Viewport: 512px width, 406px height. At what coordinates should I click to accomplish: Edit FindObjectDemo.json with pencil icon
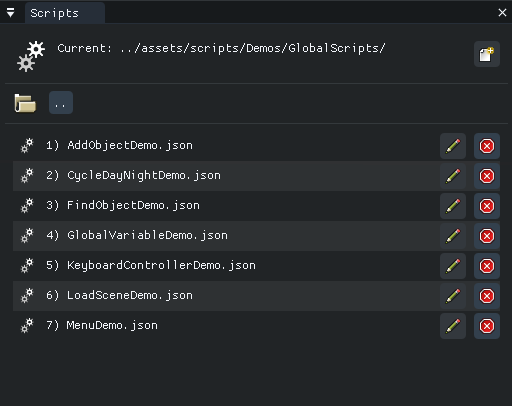tap(453, 206)
